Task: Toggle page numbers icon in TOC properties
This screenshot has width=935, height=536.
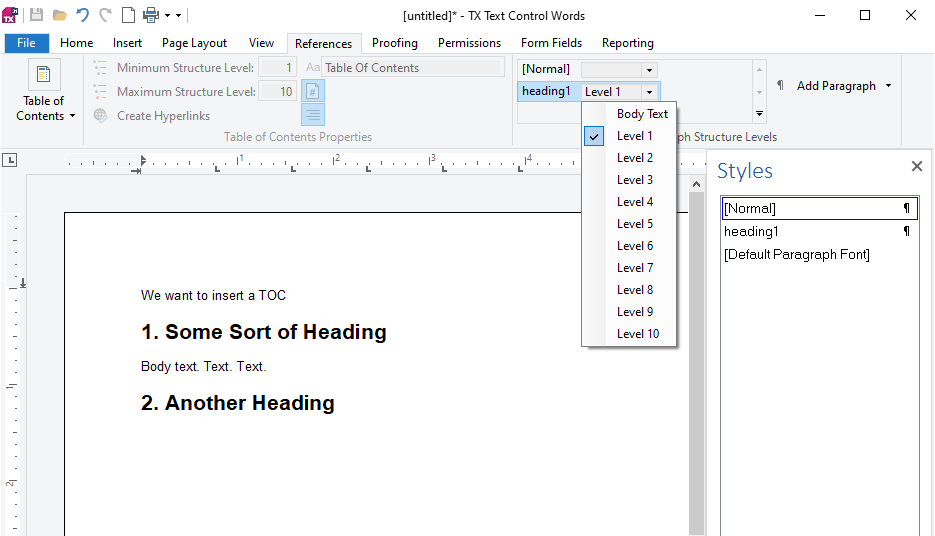Action: pos(312,91)
